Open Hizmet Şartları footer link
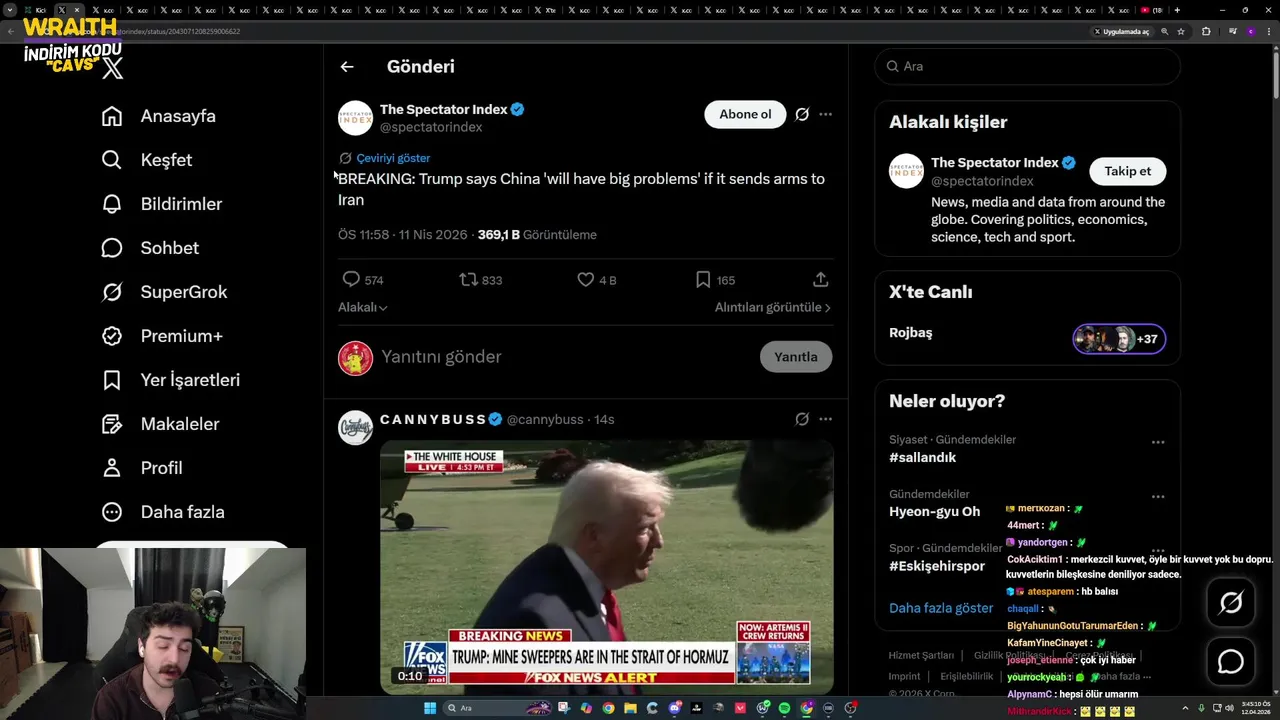 921,656
